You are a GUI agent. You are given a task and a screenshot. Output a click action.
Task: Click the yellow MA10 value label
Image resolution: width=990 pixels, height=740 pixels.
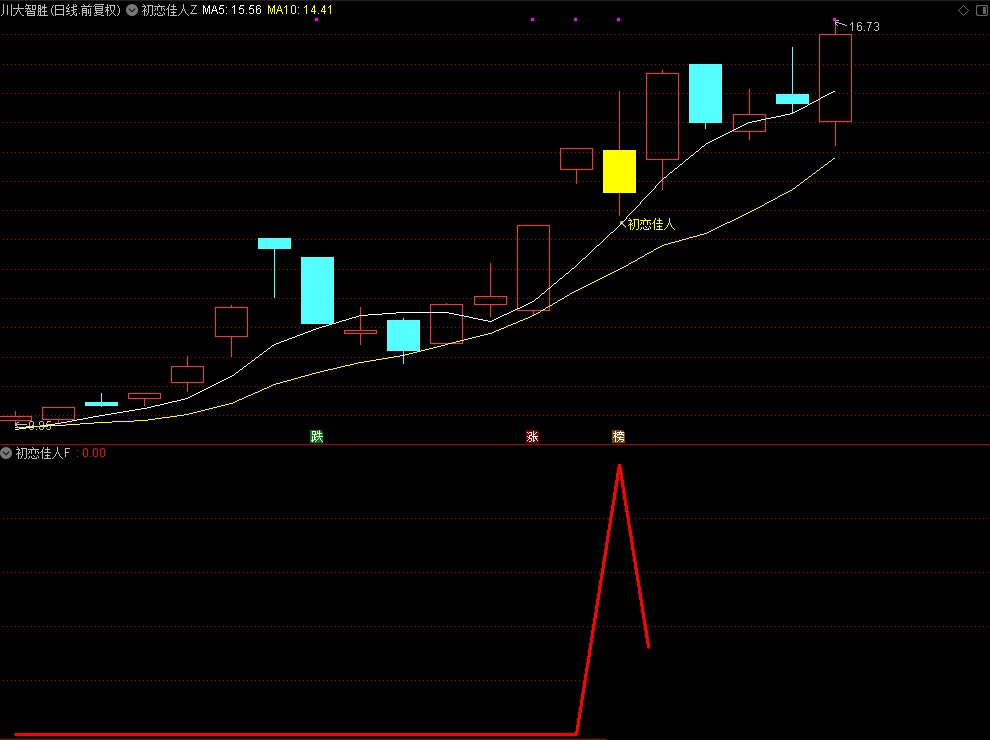coord(300,10)
